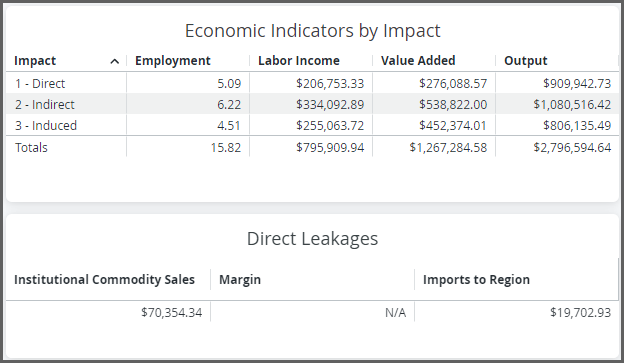The image size is (624, 363).
Task: Select the 1 - Direct row
Action: click(x=312, y=83)
